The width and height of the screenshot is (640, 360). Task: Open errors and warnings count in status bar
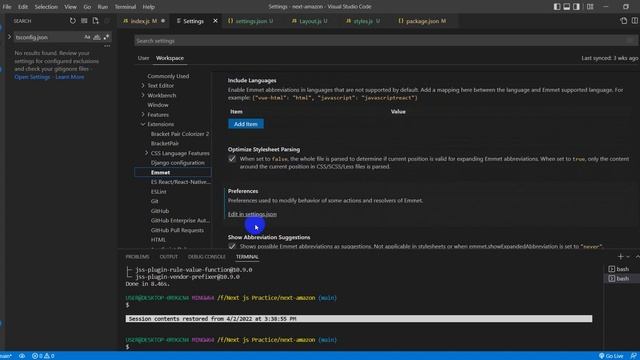[43, 356]
